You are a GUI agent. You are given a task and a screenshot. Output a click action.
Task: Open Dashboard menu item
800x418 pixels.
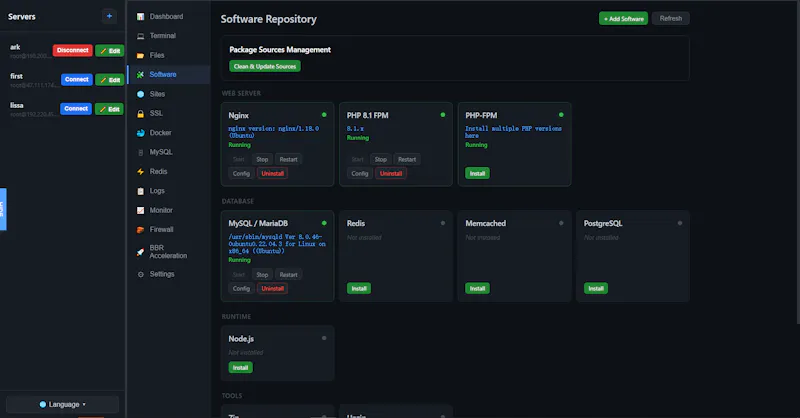tap(168, 16)
